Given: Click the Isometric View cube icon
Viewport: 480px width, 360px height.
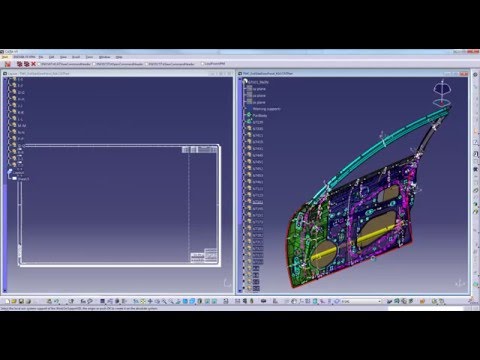Looking at the screenshot, I should pyautogui.click(x=192, y=301).
